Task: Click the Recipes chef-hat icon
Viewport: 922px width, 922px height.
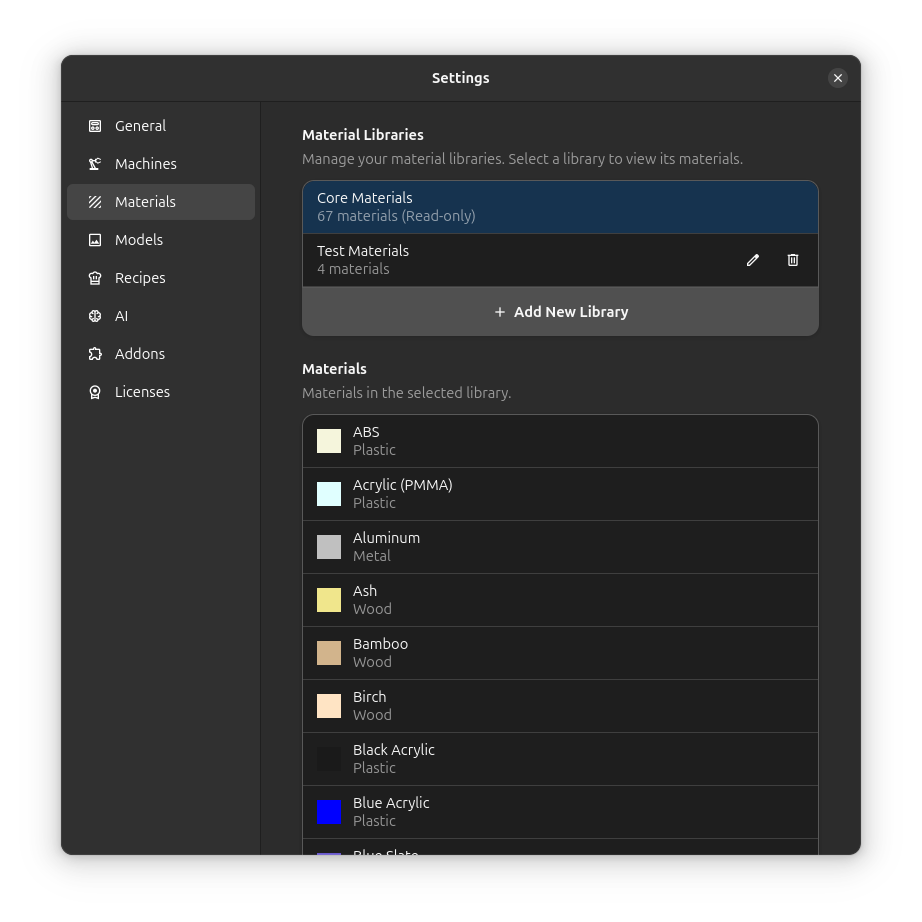Action: coord(95,278)
